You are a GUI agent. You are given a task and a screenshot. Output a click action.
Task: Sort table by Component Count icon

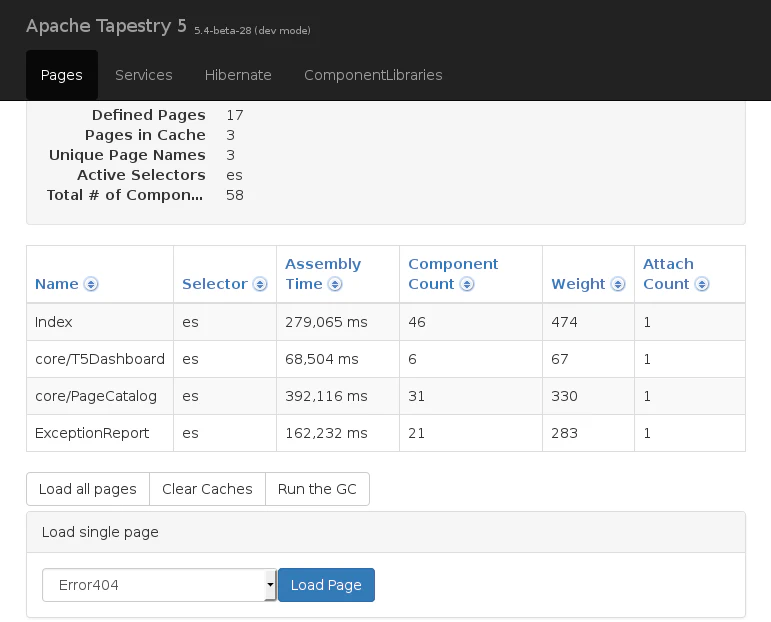(466, 284)
